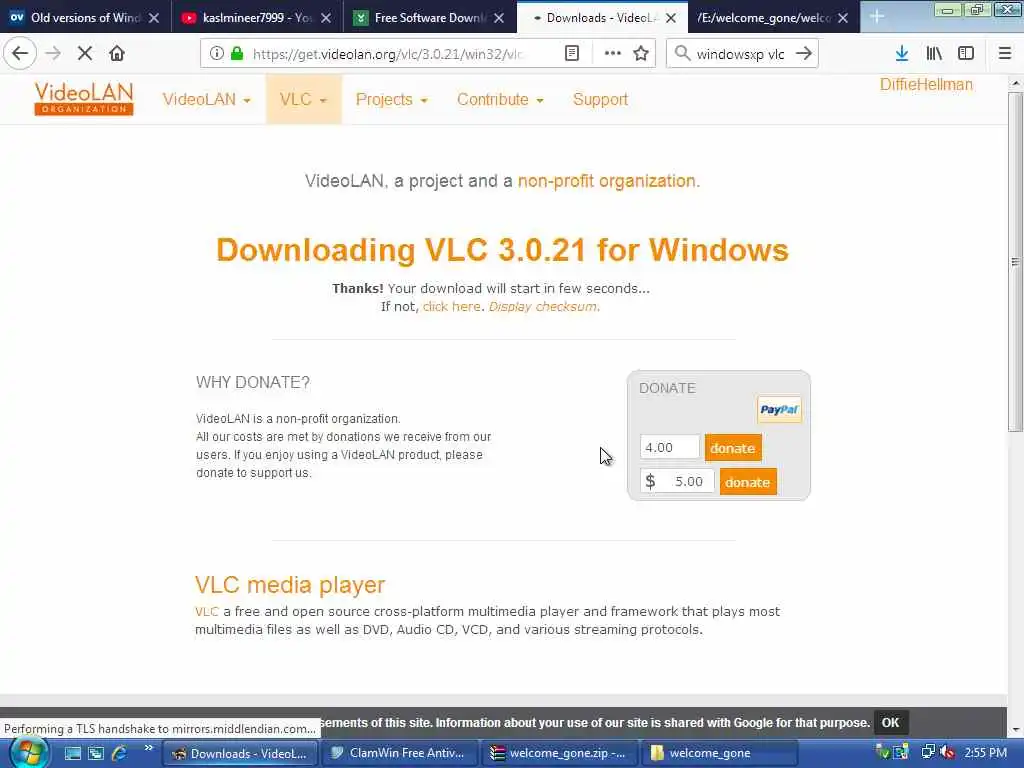Toggle the sidebar view icon
Viewport: 1024px width, 768px height.
point(966,54)
